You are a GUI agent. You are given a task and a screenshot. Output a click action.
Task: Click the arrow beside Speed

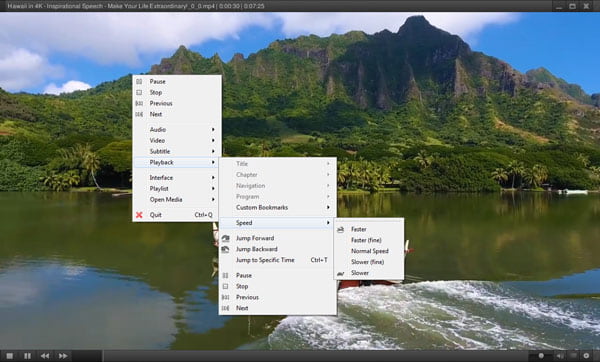click(328, 222)
